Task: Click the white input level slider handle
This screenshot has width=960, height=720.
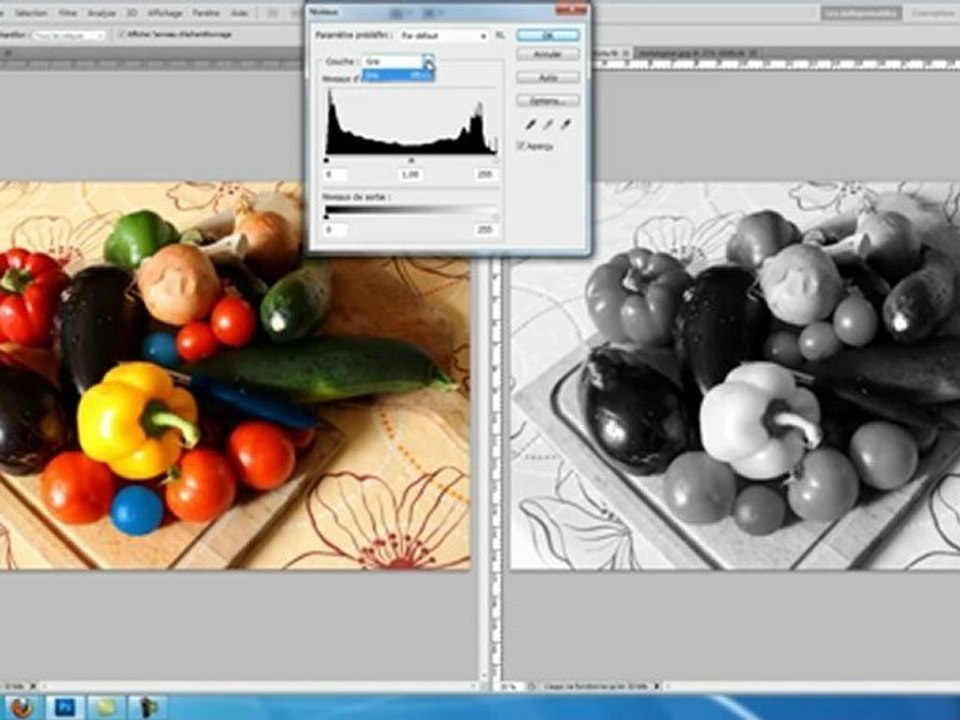Action: click(x=495, y=160)
